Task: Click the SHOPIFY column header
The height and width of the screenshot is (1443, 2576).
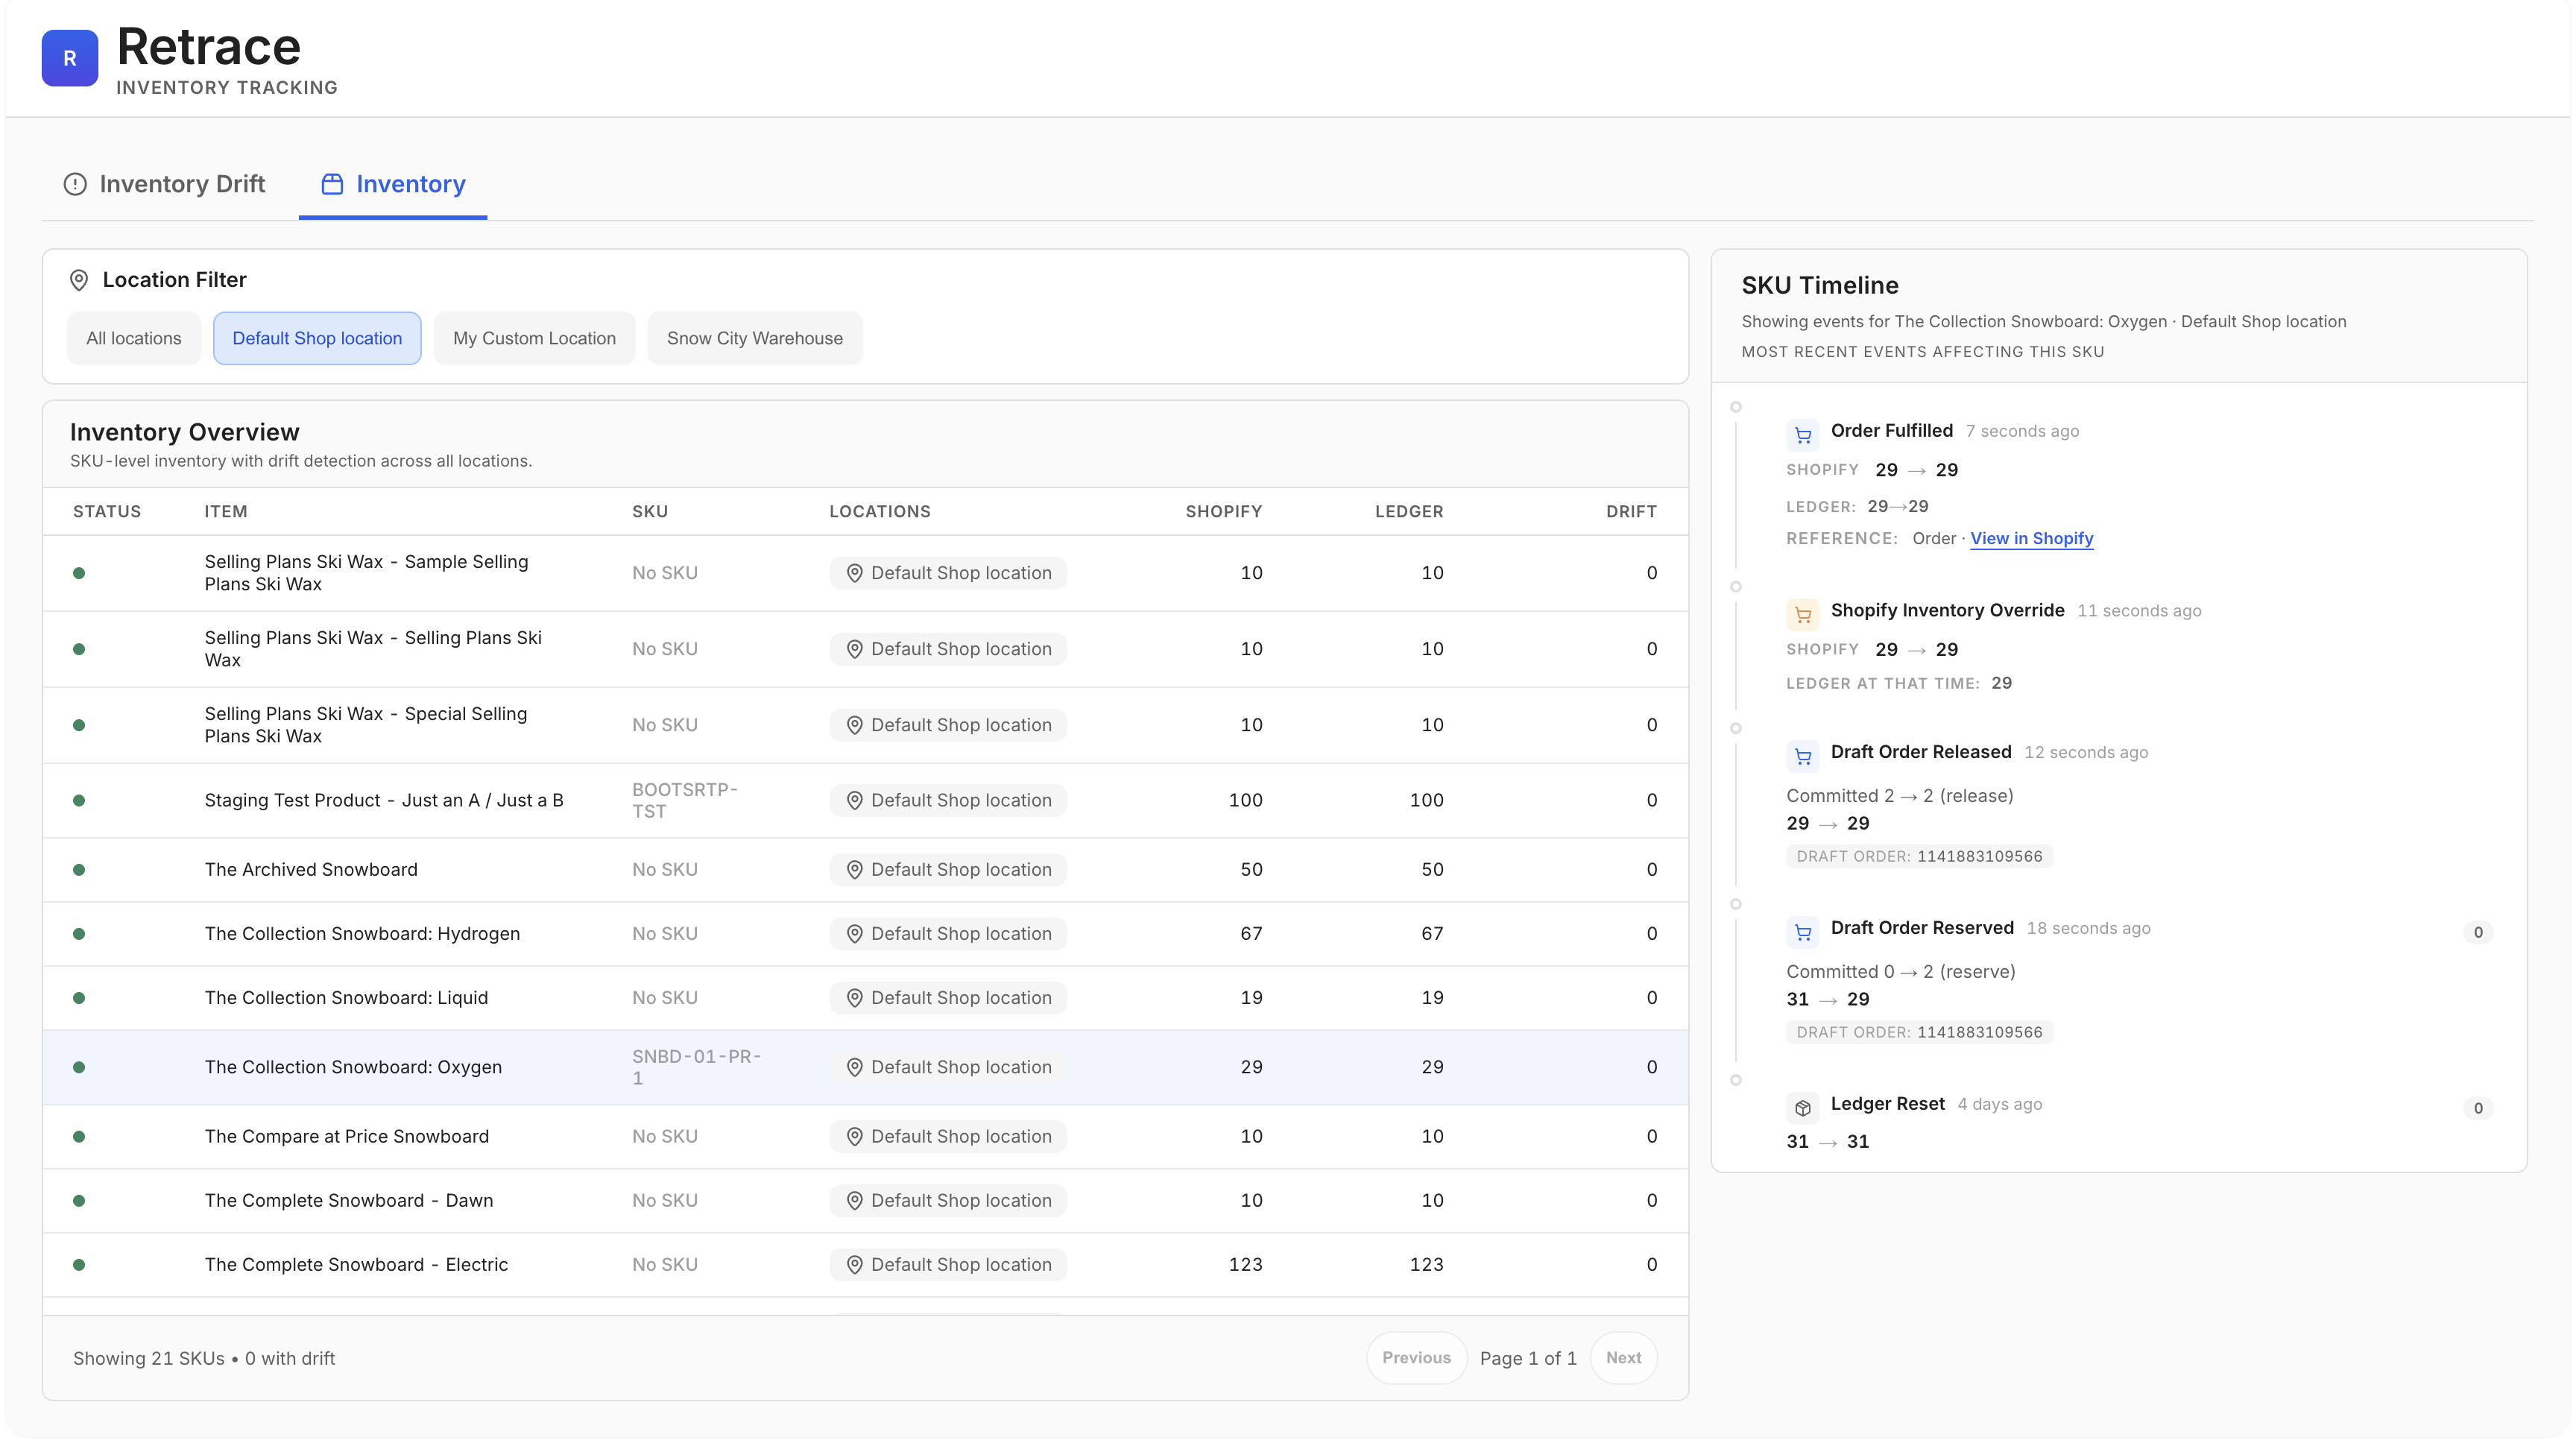Action: coord(1224,511)
